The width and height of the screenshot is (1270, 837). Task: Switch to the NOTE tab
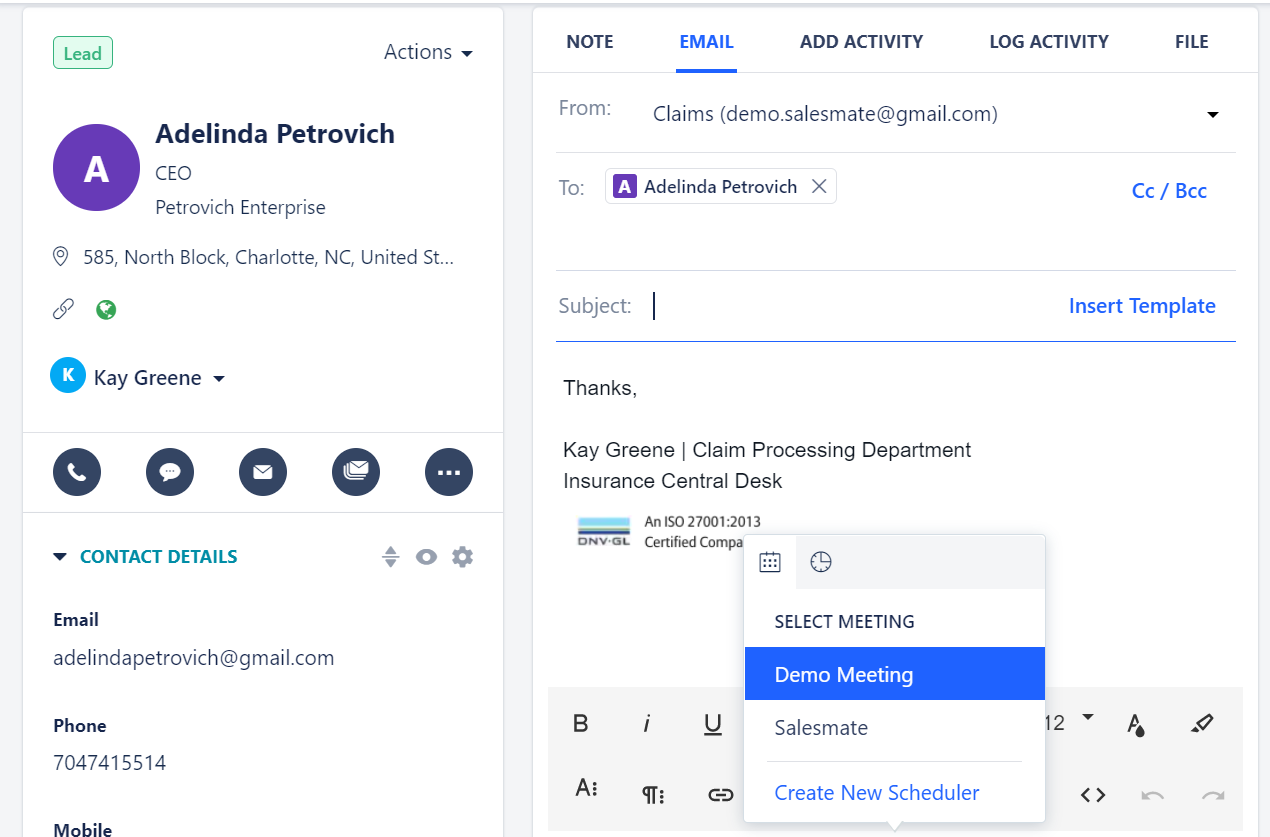pos(590,42)
